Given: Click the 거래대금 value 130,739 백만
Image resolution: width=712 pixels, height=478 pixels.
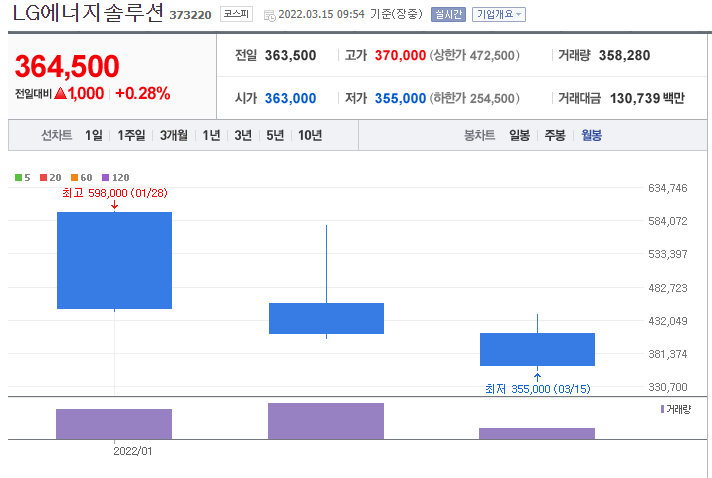Looking at the screenshot, I should (x=647, y=98).
